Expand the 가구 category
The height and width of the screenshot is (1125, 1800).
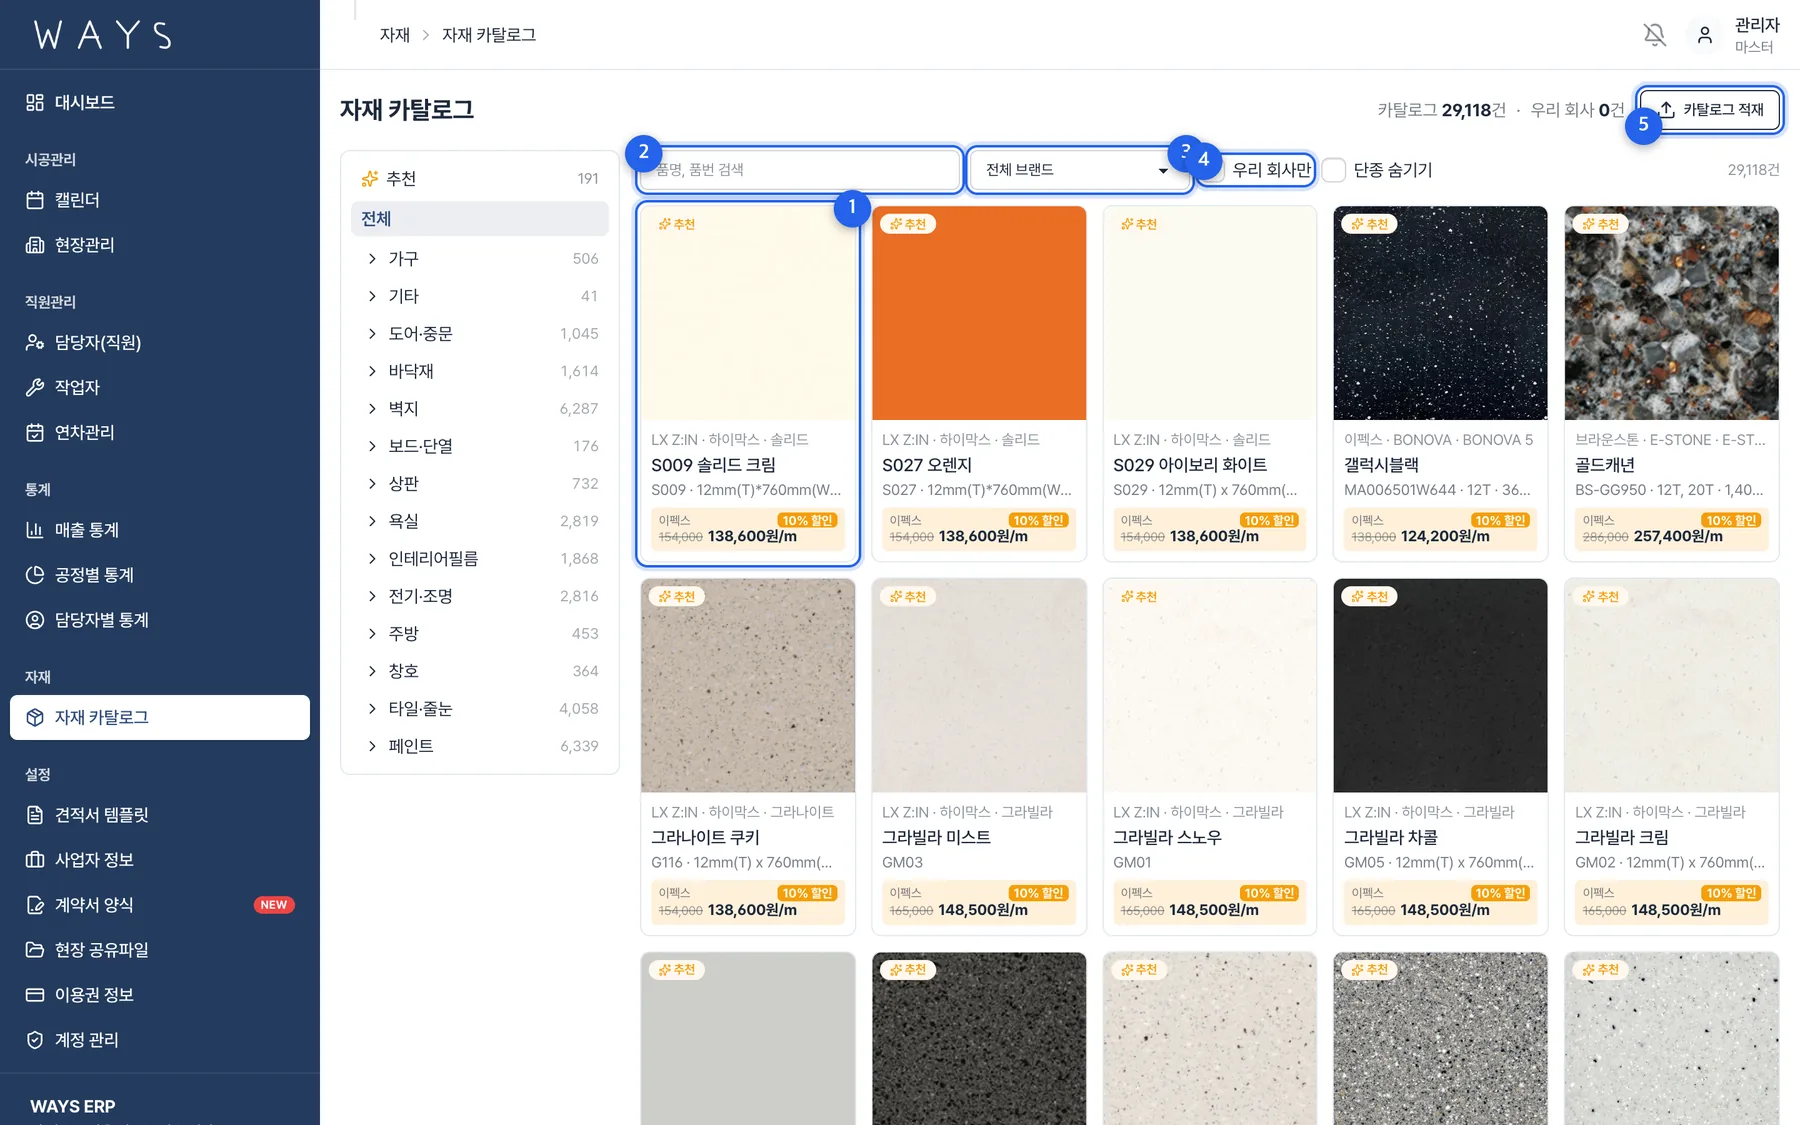(x=372, y=259)
